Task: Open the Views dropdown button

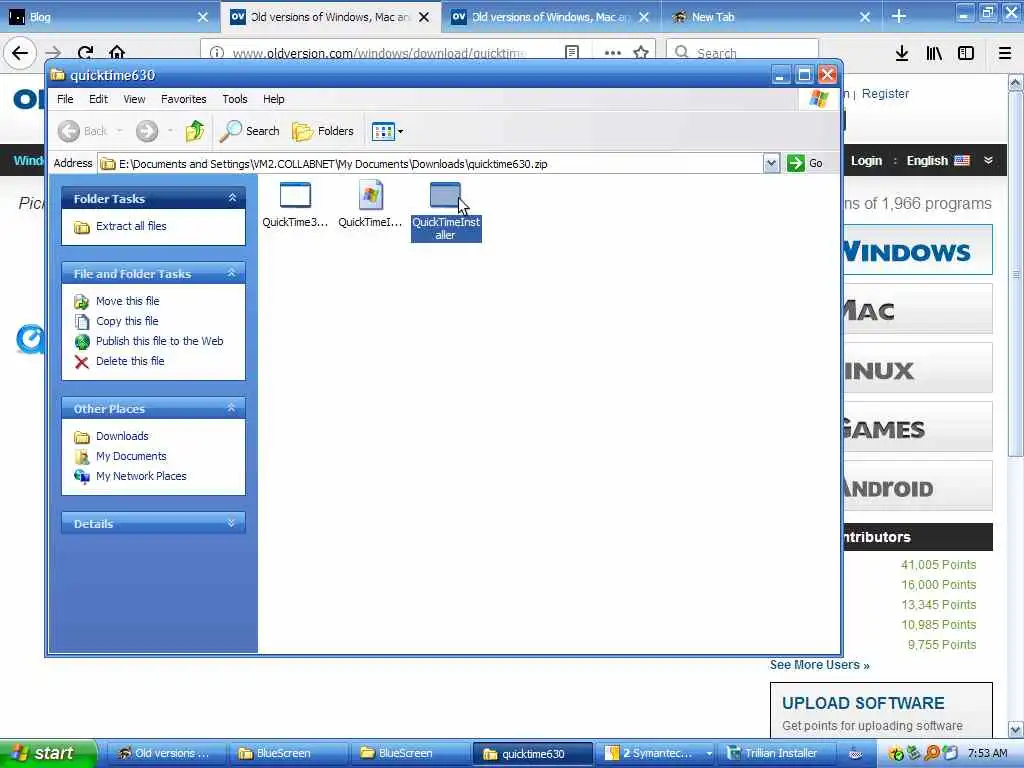Action: coord(387,131)
